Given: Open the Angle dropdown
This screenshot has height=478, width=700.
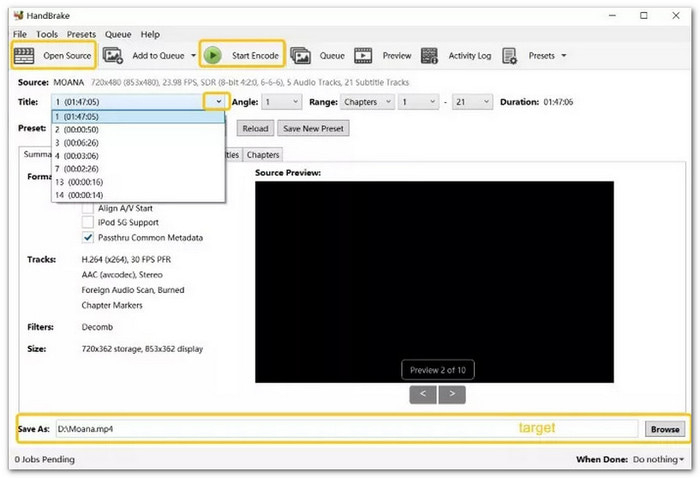Looking at the screenshot, I should pyautogui.click(x=282, y=102).
